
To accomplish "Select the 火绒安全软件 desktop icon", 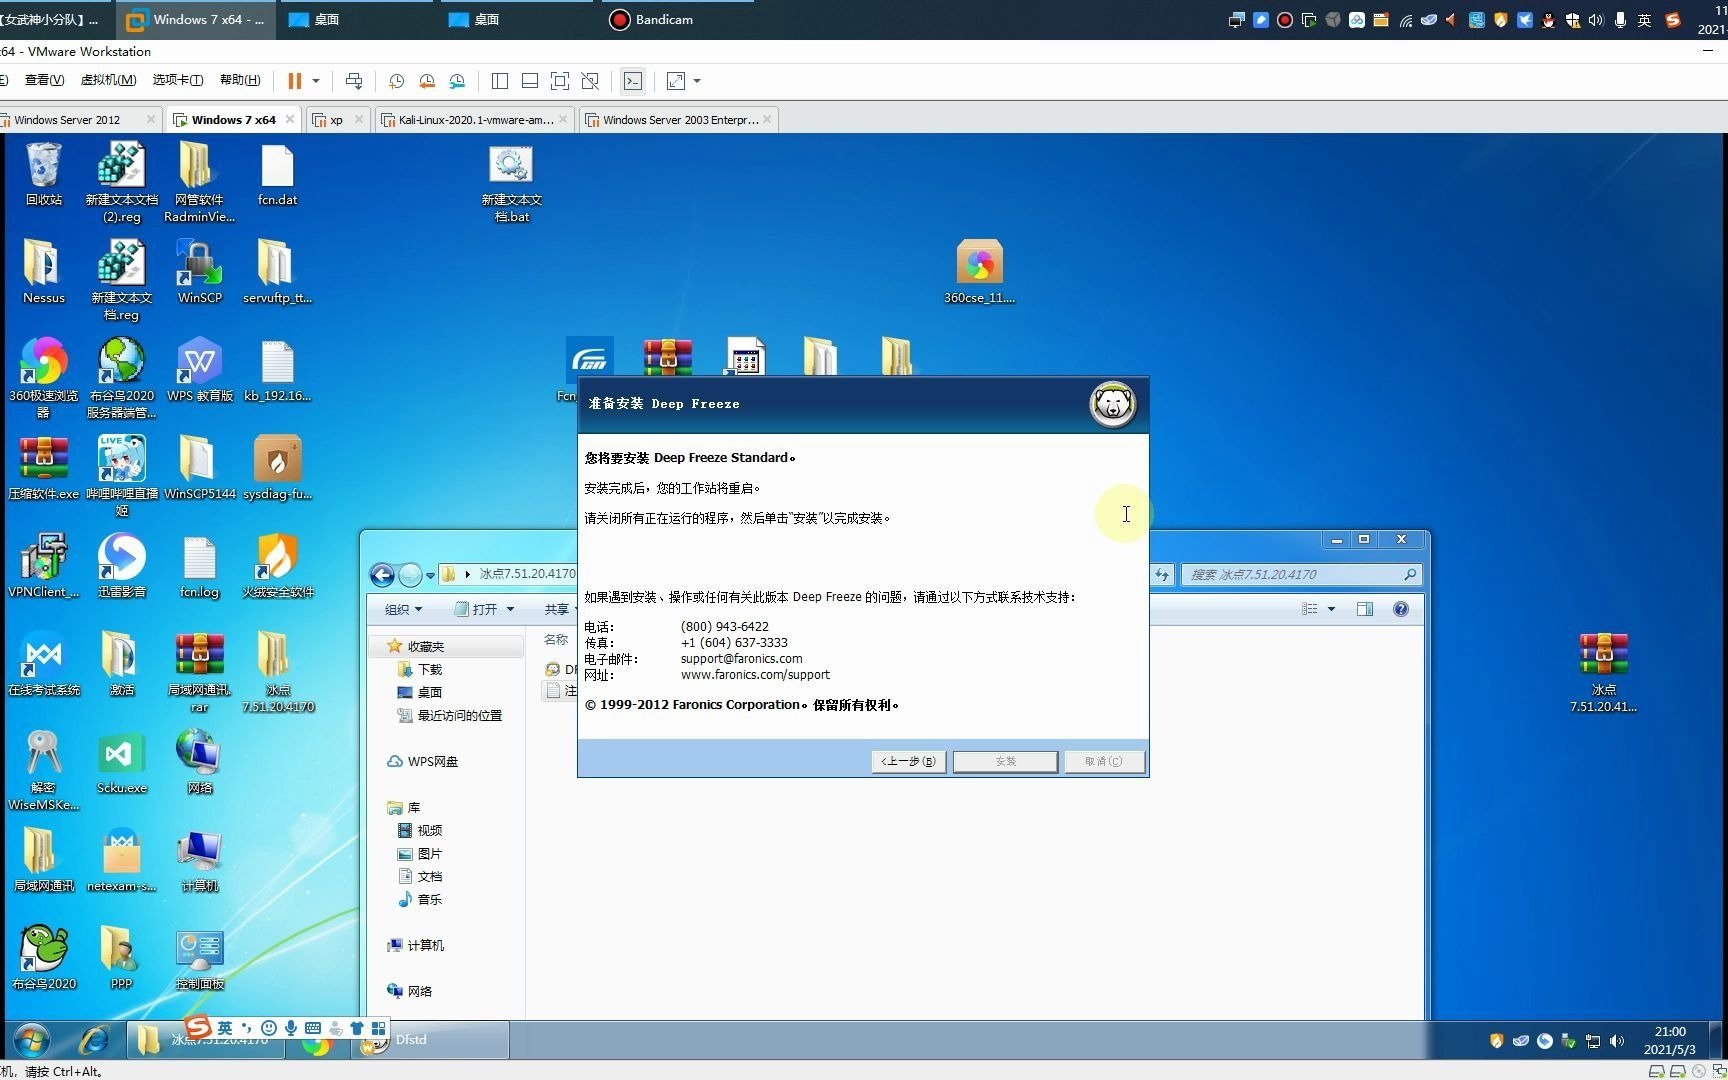I will click(x=277, y=566).
